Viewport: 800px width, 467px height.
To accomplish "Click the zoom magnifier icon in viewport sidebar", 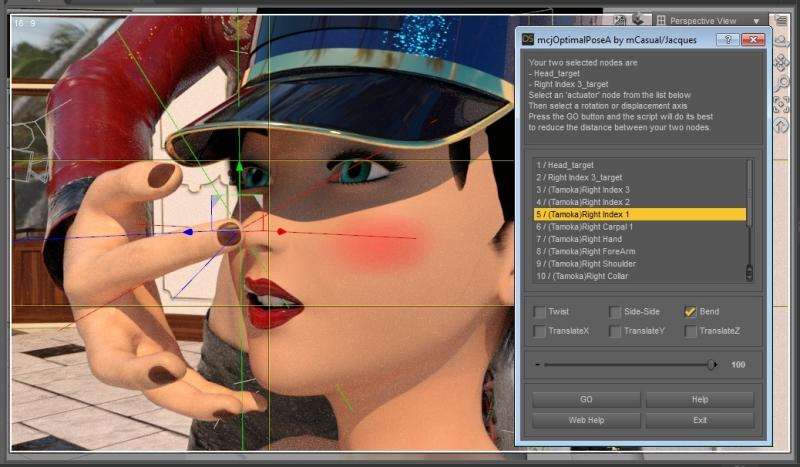I will point(781,84).
